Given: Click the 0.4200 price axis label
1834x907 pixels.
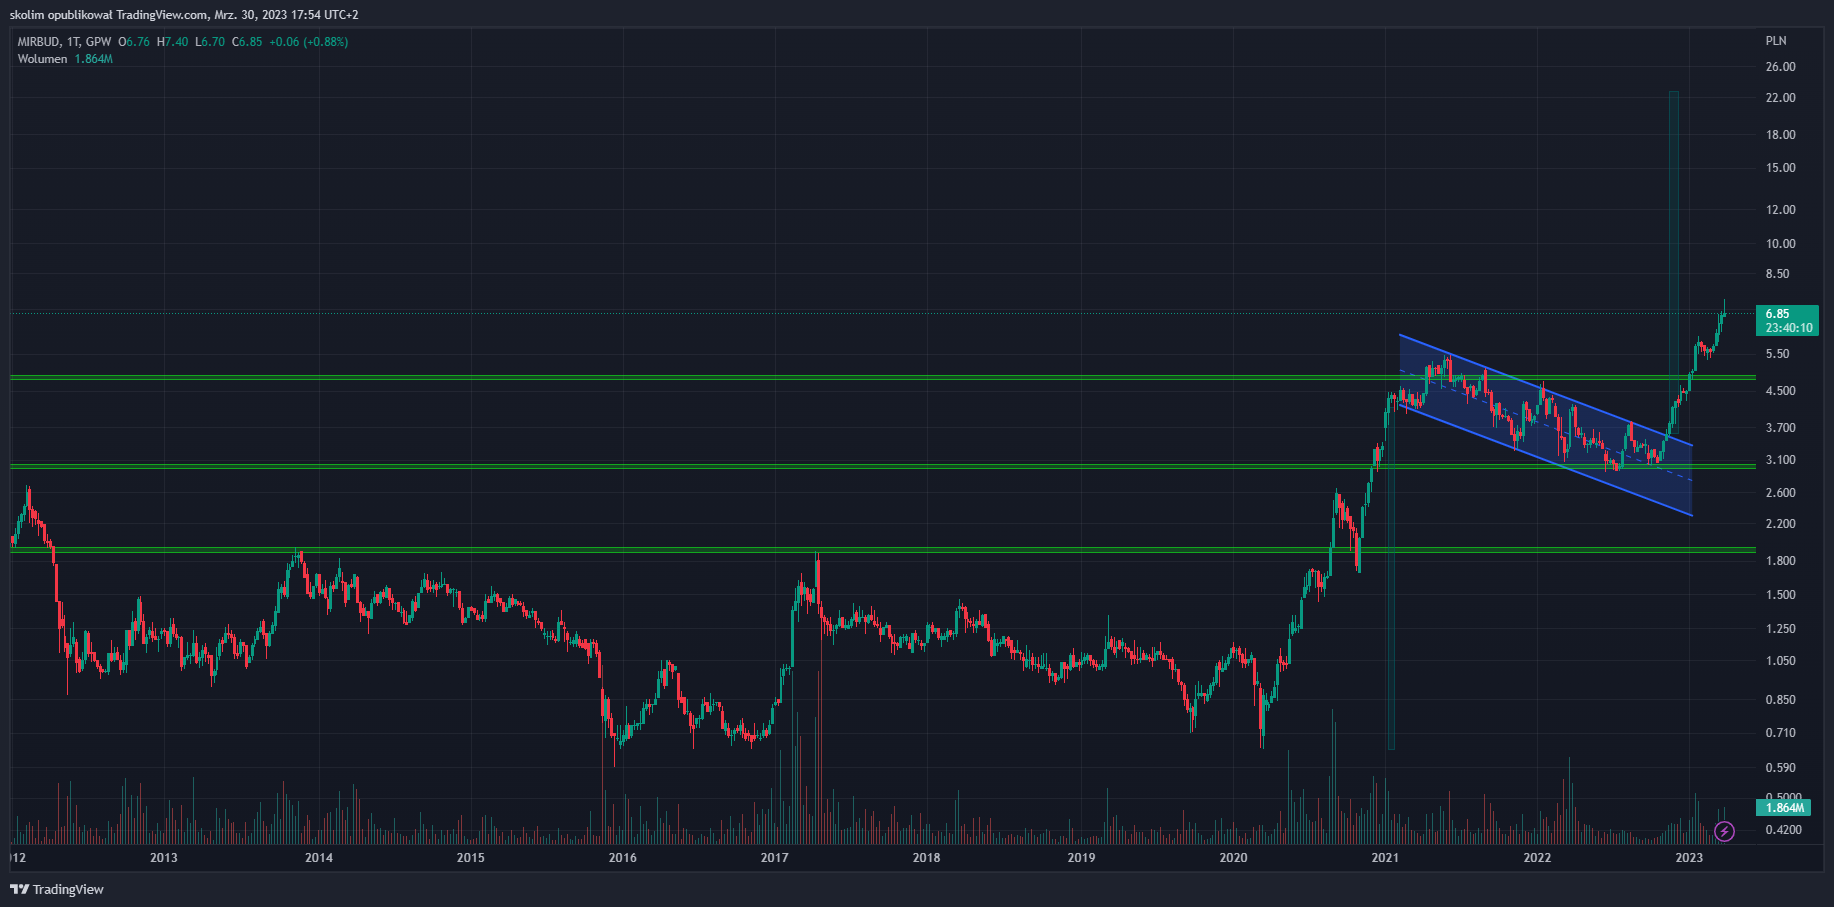Looking at the screenshot, I should 1783,830.
